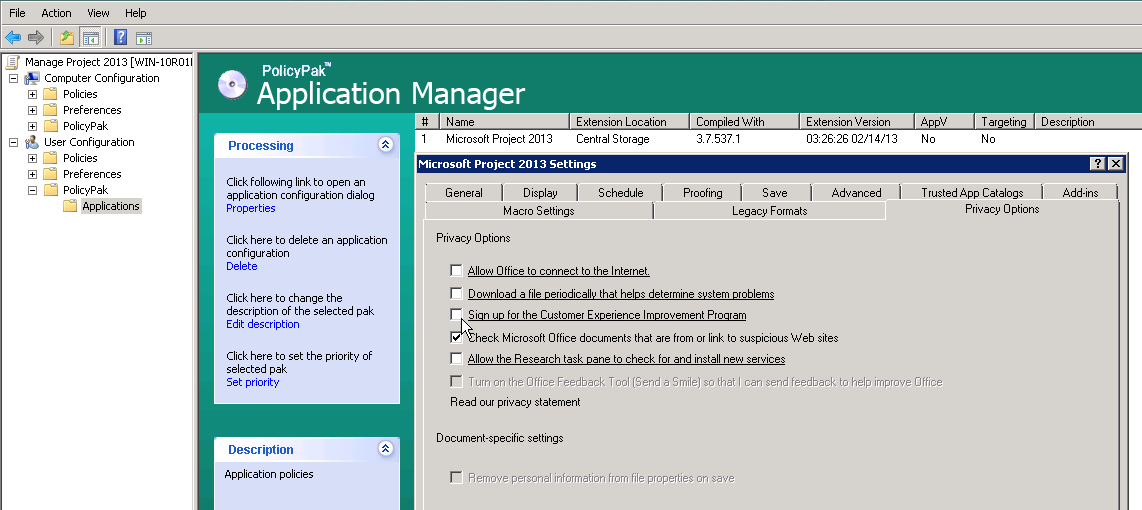
Task: Collapse the Processing panel chevron
Action: (x=386, y=145)
